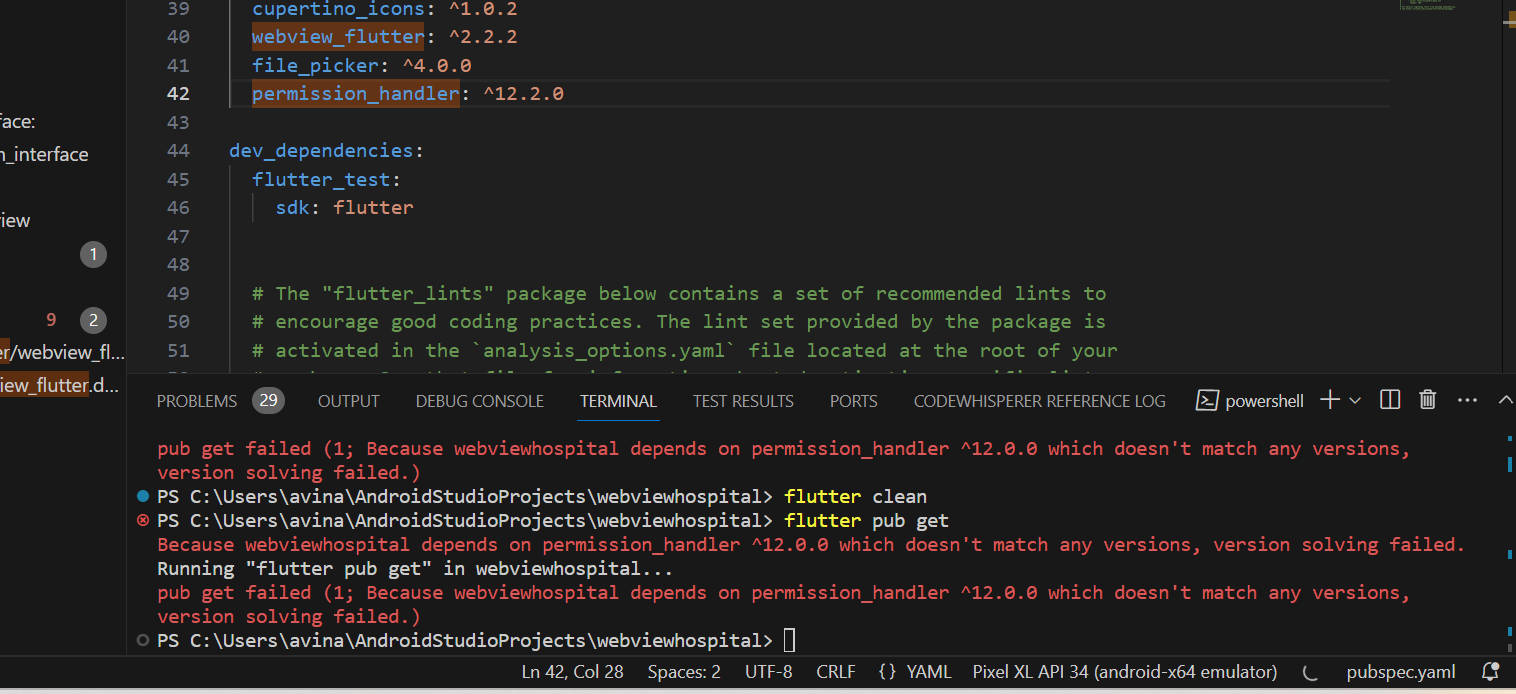1516x694 pixels.
Task: Open the CODEWHISPERER REFERENCE LOG tab
Action: (x=1040, y=401)
